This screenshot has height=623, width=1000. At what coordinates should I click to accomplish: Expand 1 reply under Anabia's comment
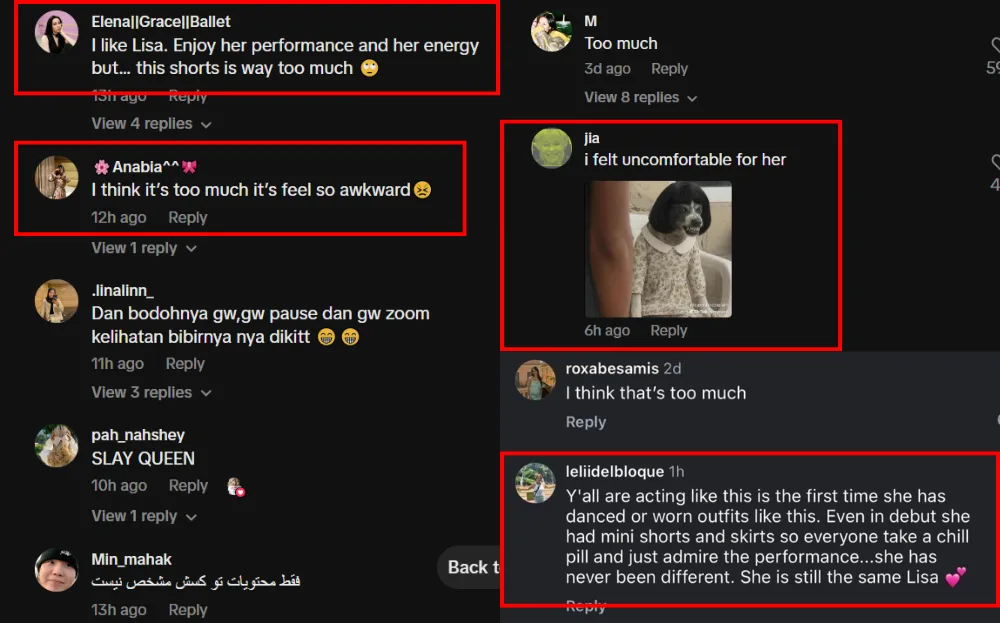tap(144, 248)
